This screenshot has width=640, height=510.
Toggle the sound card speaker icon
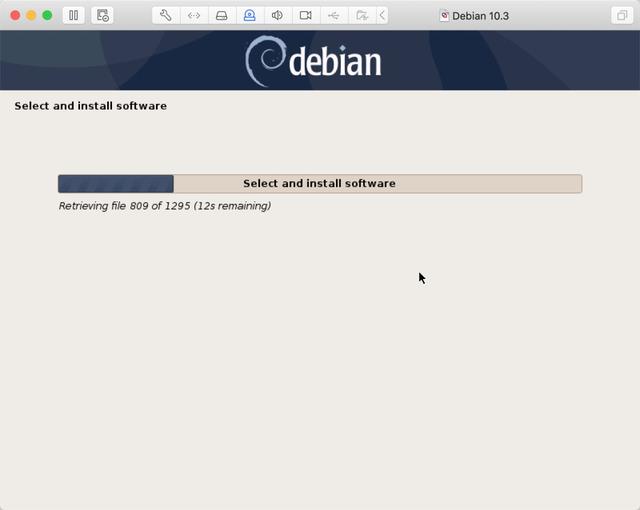click(x=277, y=16)
